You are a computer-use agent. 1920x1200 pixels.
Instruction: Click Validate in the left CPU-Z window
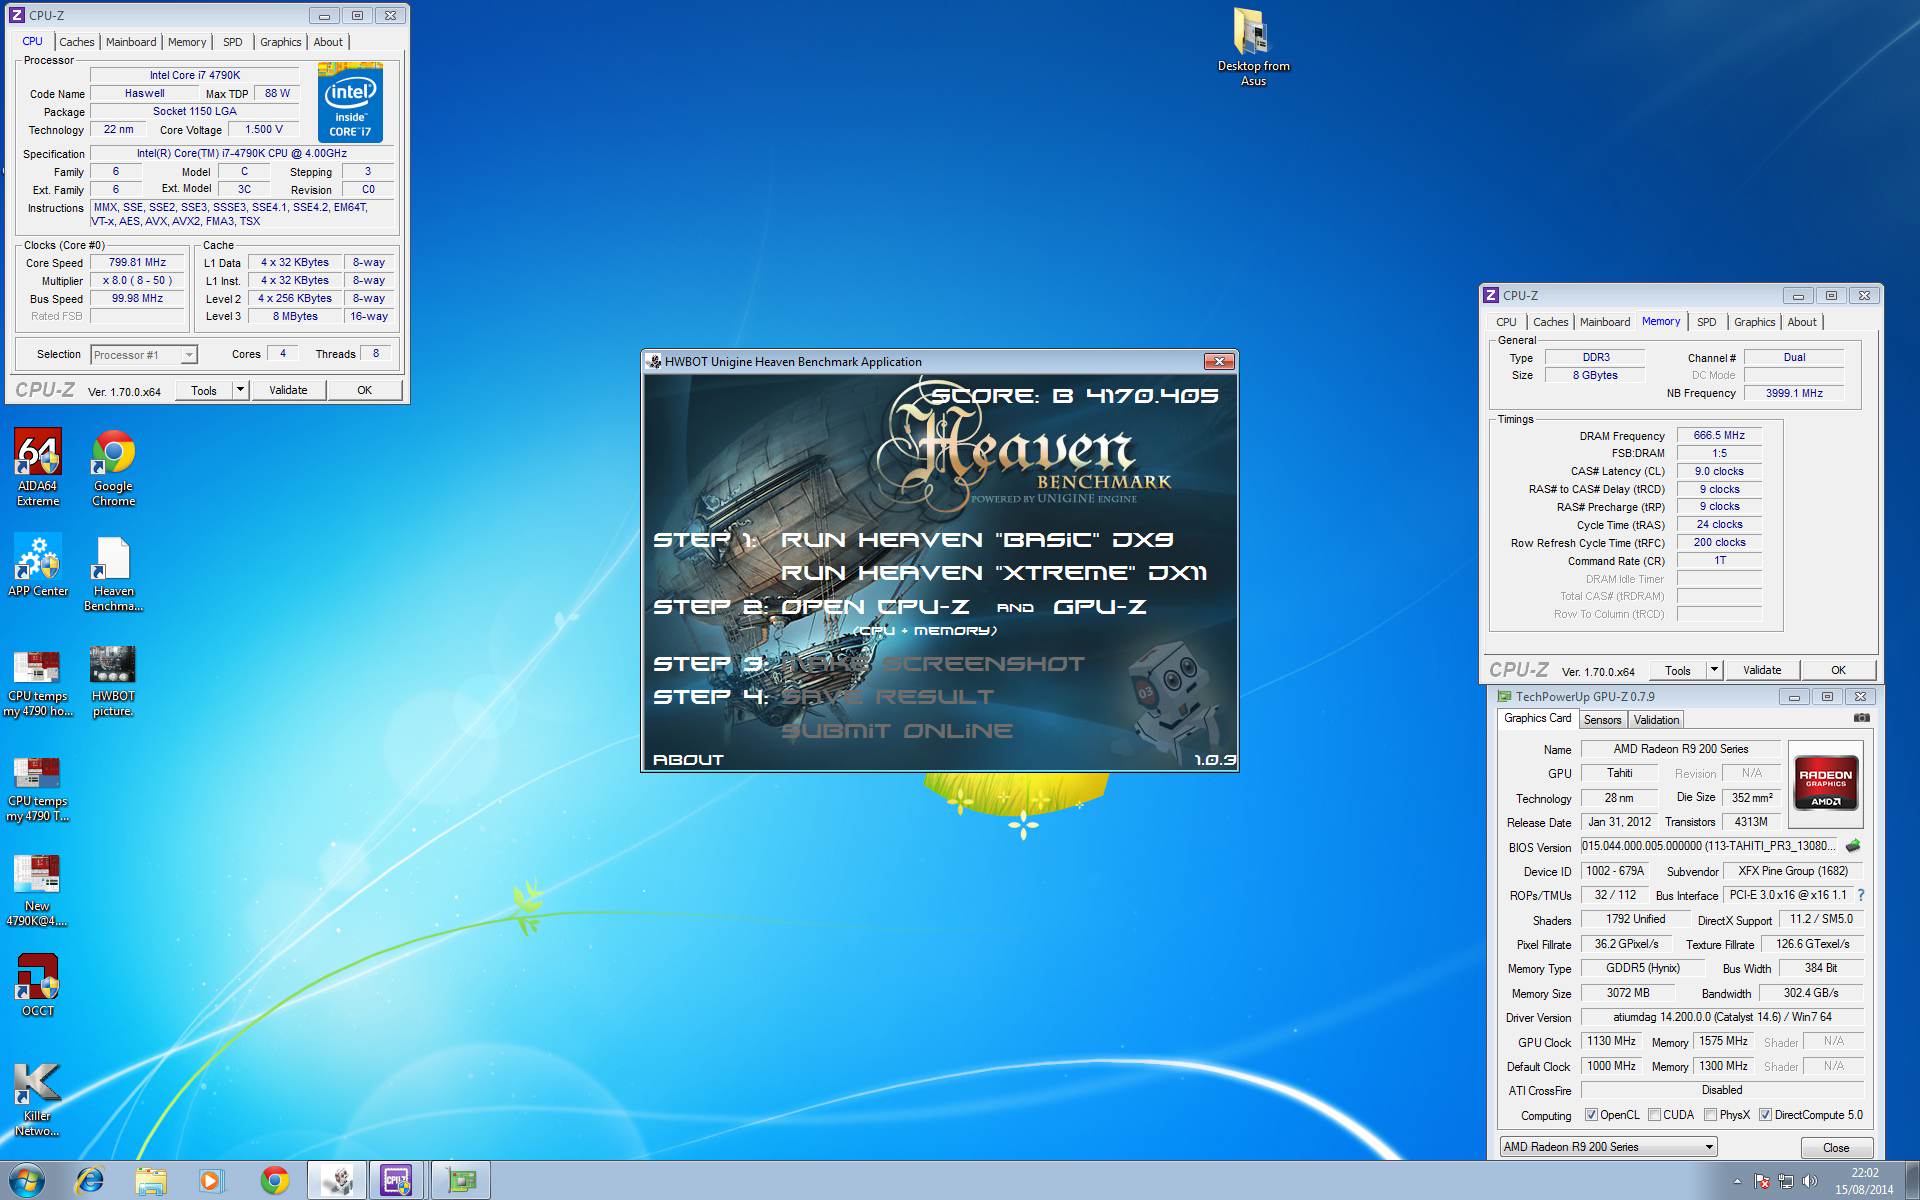288,390
